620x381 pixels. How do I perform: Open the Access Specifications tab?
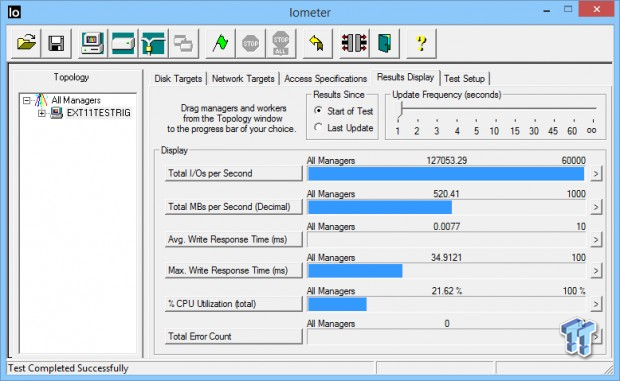(325, 79)
